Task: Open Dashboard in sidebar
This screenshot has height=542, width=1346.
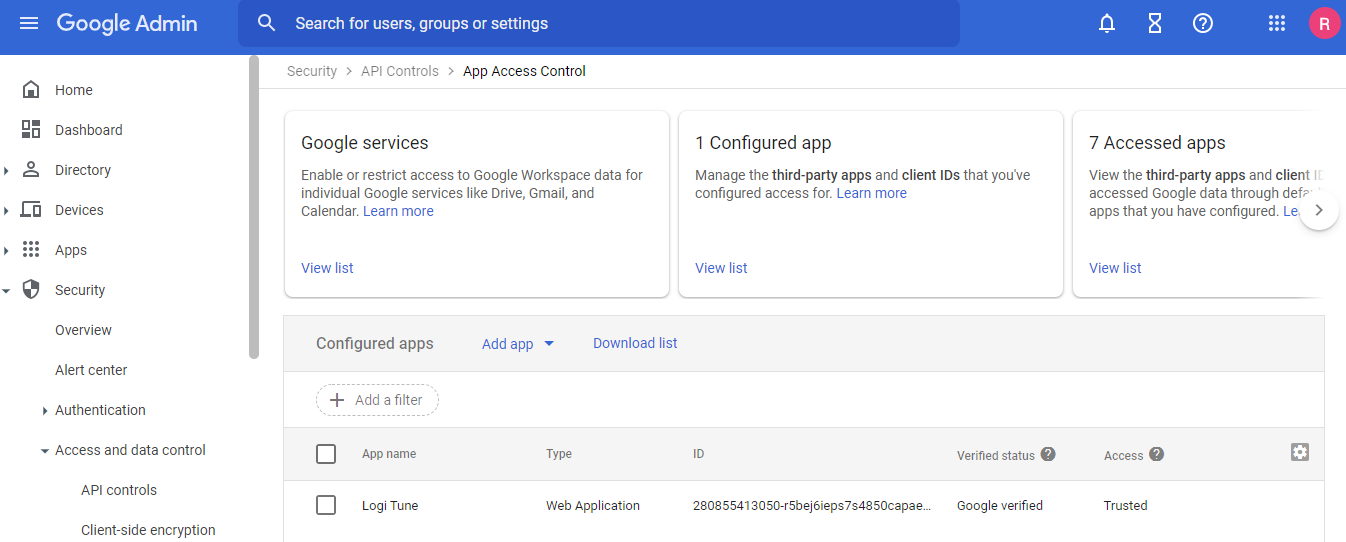Action: click(89, 130)
